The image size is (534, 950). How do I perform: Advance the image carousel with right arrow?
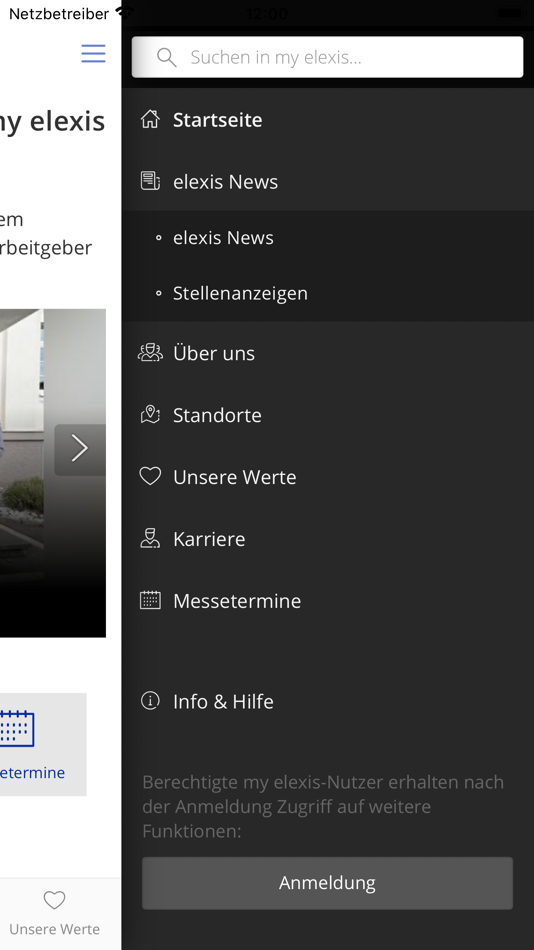pos(80,449)
